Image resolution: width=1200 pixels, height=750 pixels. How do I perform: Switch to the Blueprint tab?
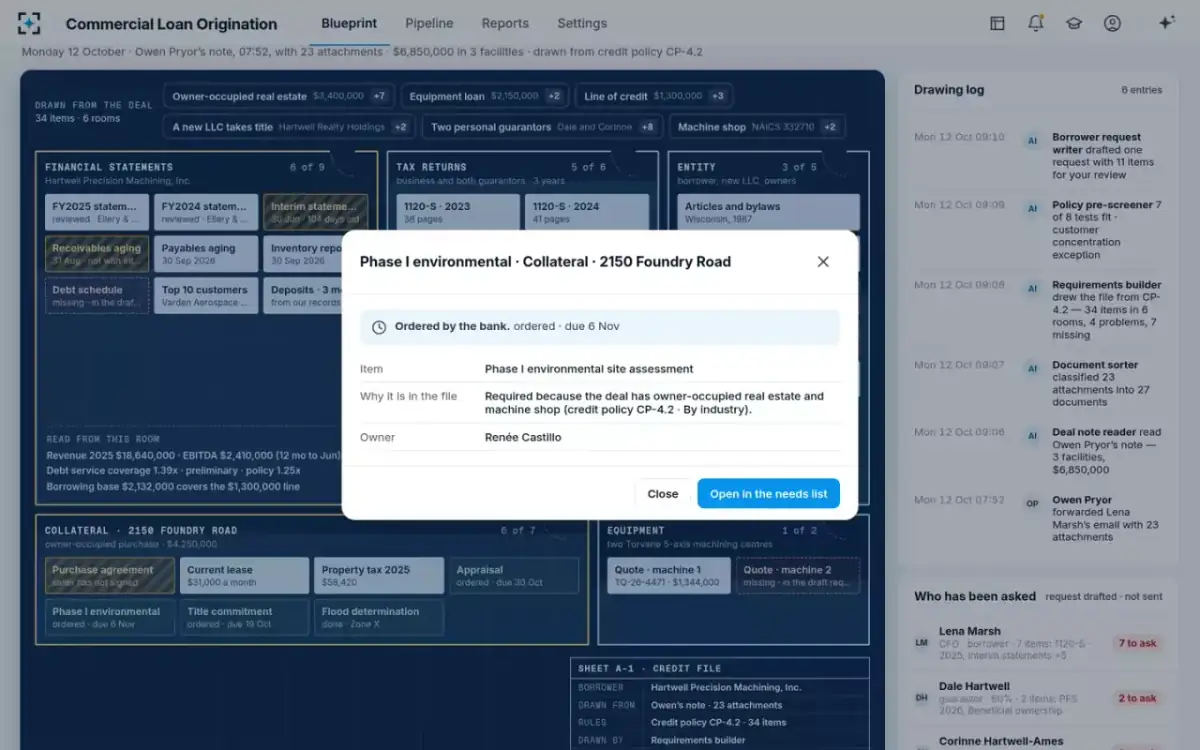click(x=349, y=23)
